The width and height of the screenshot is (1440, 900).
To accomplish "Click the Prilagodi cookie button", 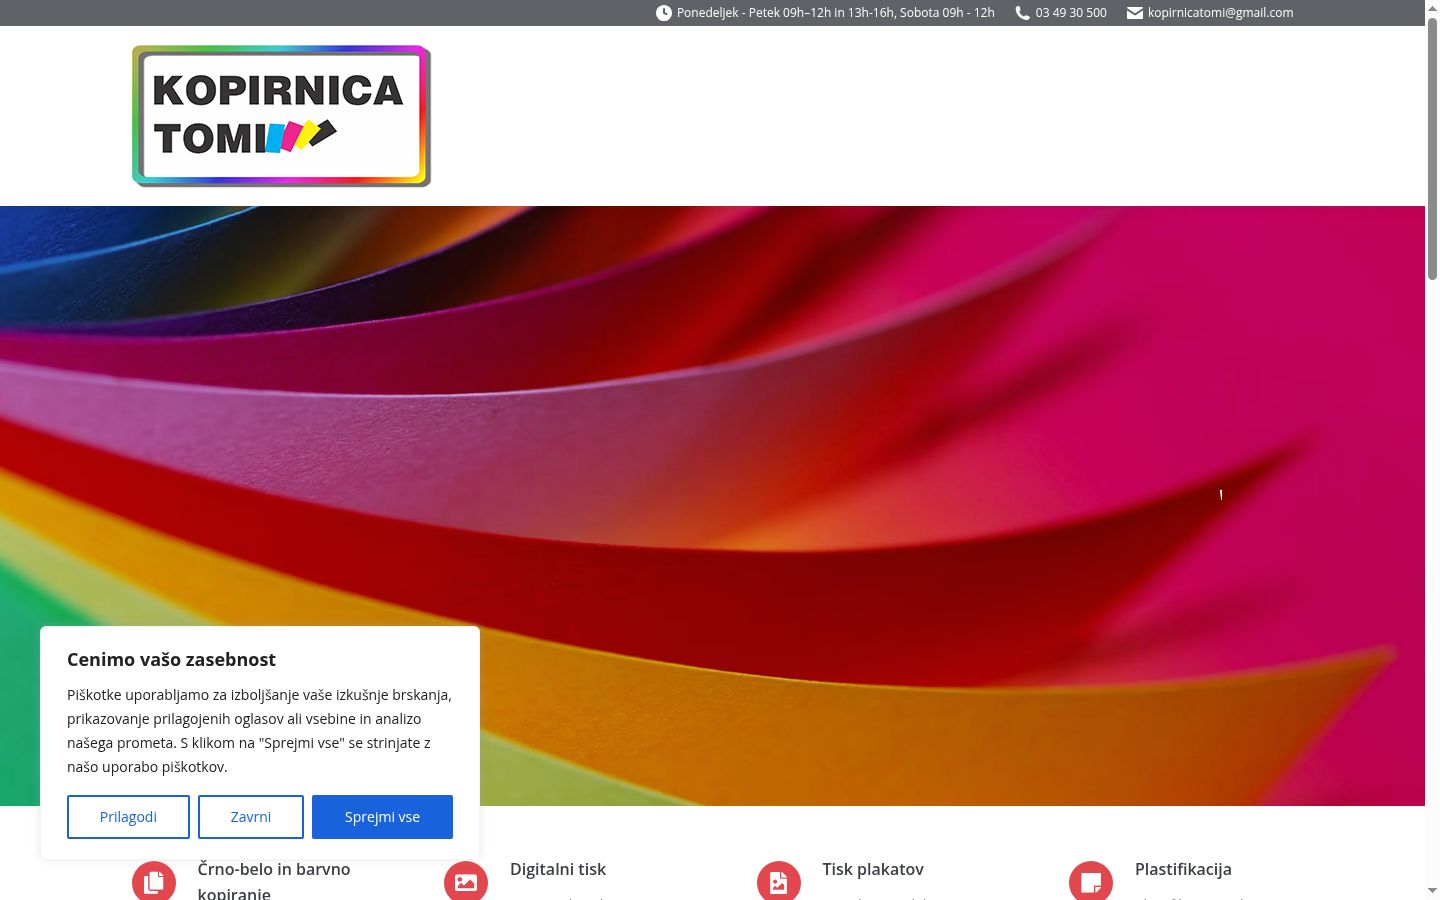I will (128, 817).
